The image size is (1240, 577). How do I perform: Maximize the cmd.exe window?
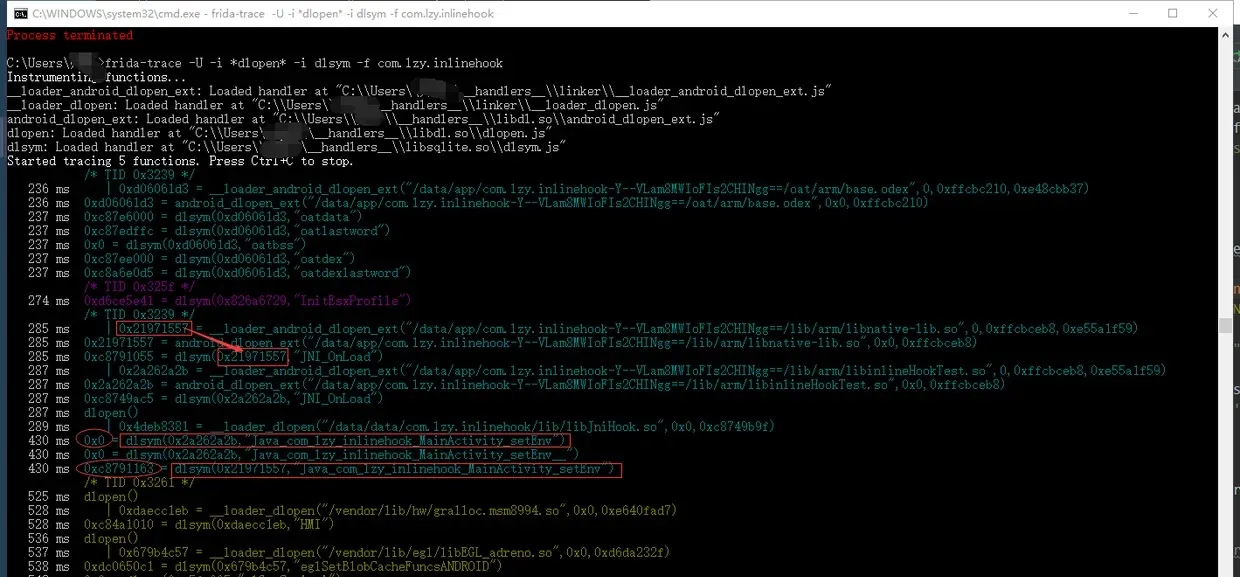coord(1173,14)
